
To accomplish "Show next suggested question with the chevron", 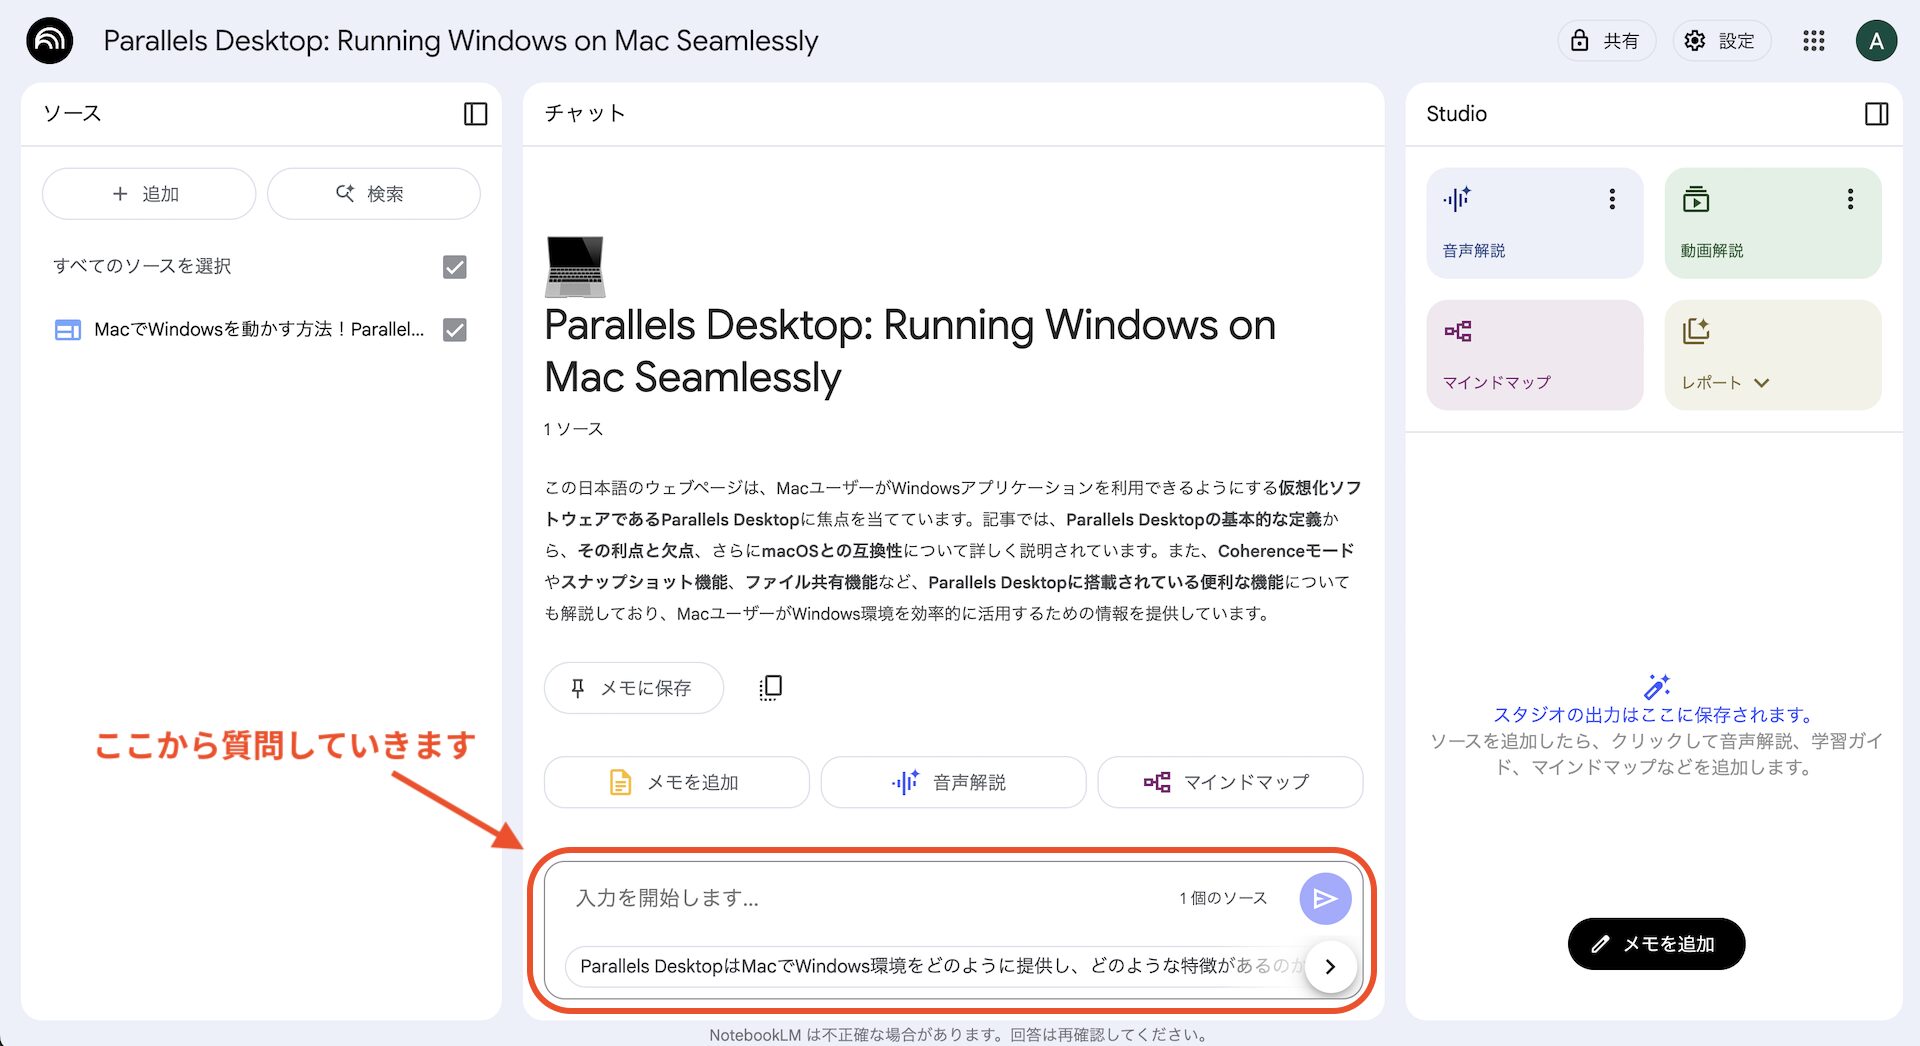I will click(1330, 966).
